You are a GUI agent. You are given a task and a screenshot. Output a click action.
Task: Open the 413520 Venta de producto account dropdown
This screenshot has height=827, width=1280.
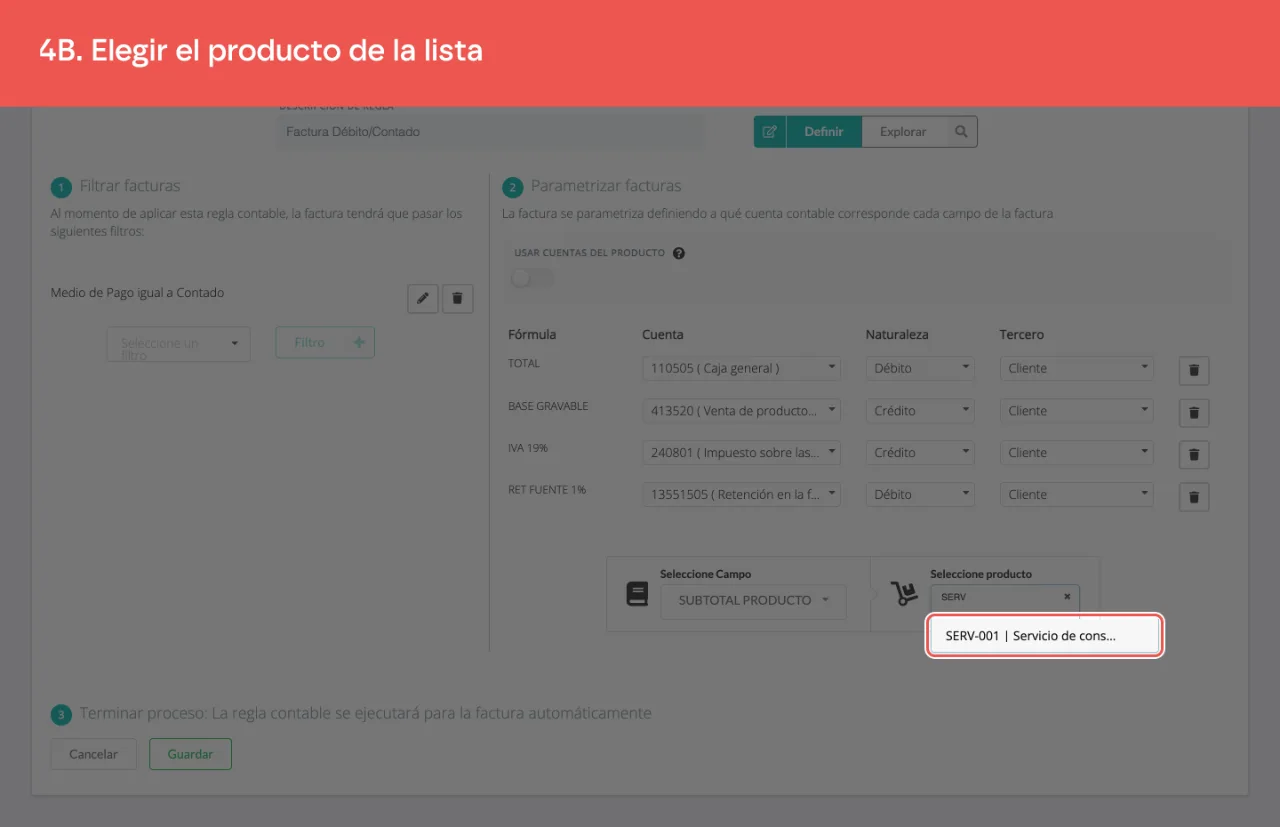click(742, 410)
